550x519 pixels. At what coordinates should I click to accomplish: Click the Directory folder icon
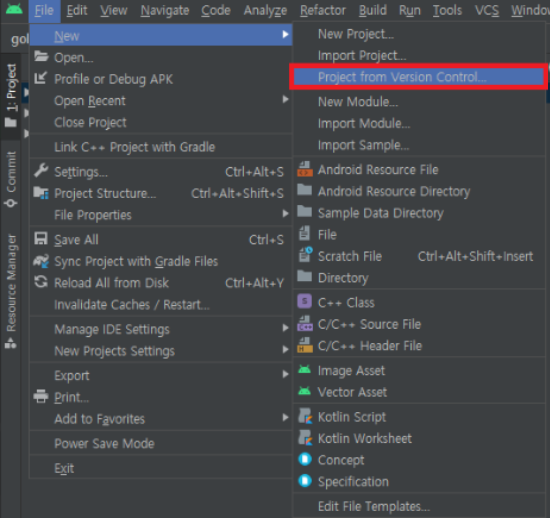pos(304,276)
